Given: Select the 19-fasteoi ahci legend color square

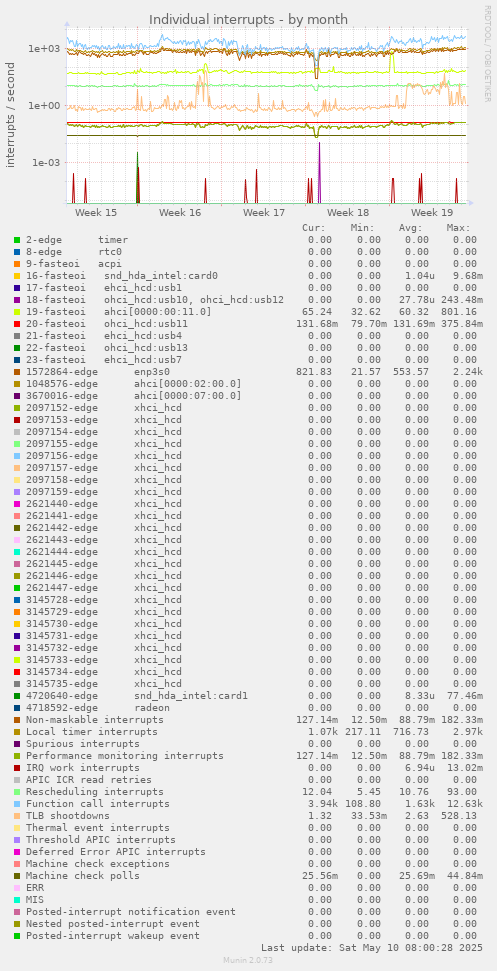Looking at the screenshot, I should click(17, 312).
